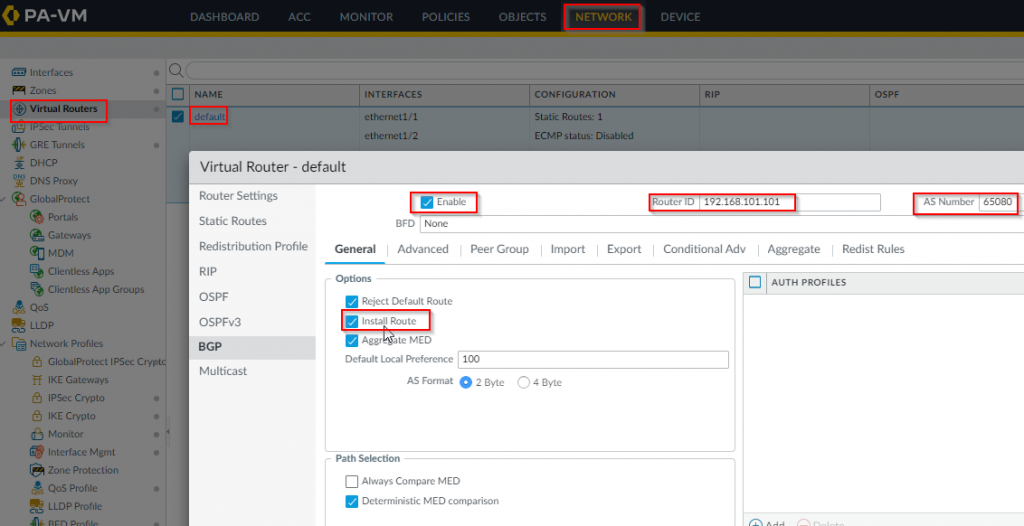
Task: Click the Portals icon
Action: point(37,217)
